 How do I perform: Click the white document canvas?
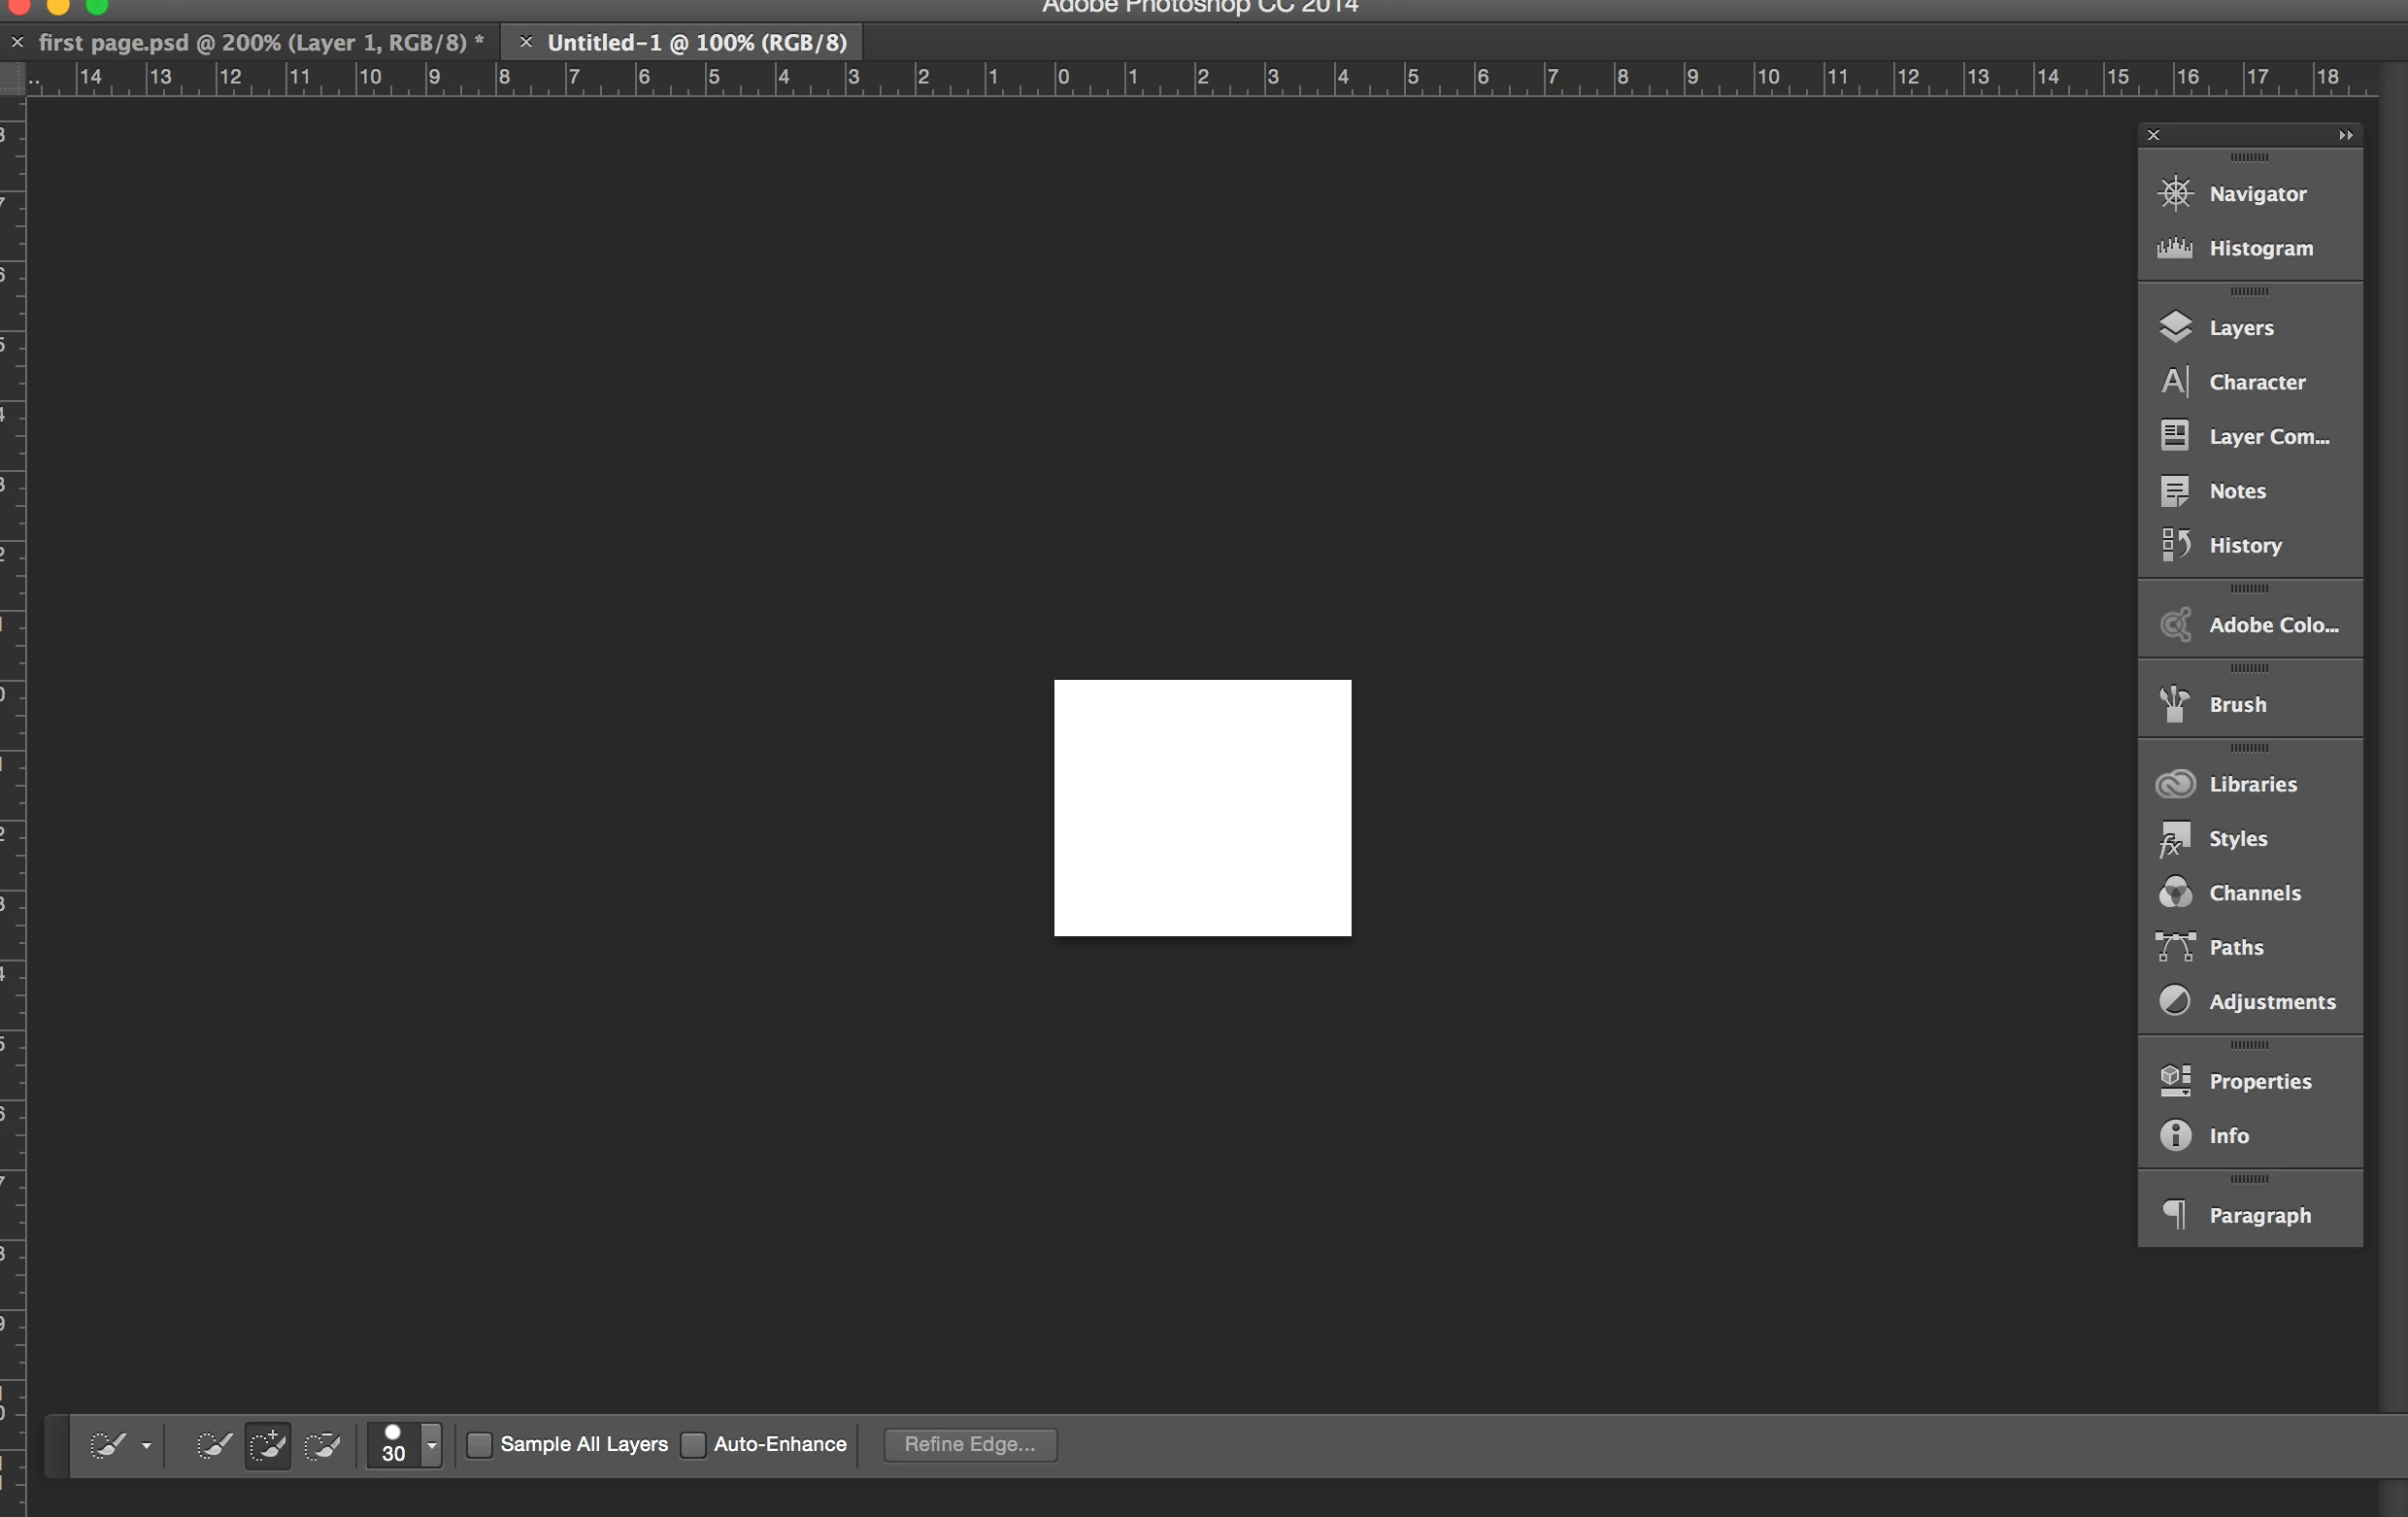tap(1202, 808)
